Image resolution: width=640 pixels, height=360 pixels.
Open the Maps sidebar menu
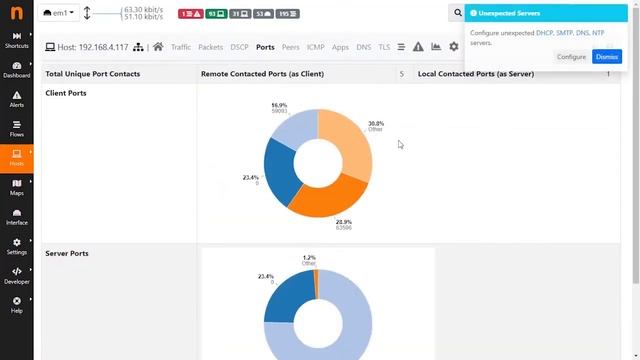point(17,188)
